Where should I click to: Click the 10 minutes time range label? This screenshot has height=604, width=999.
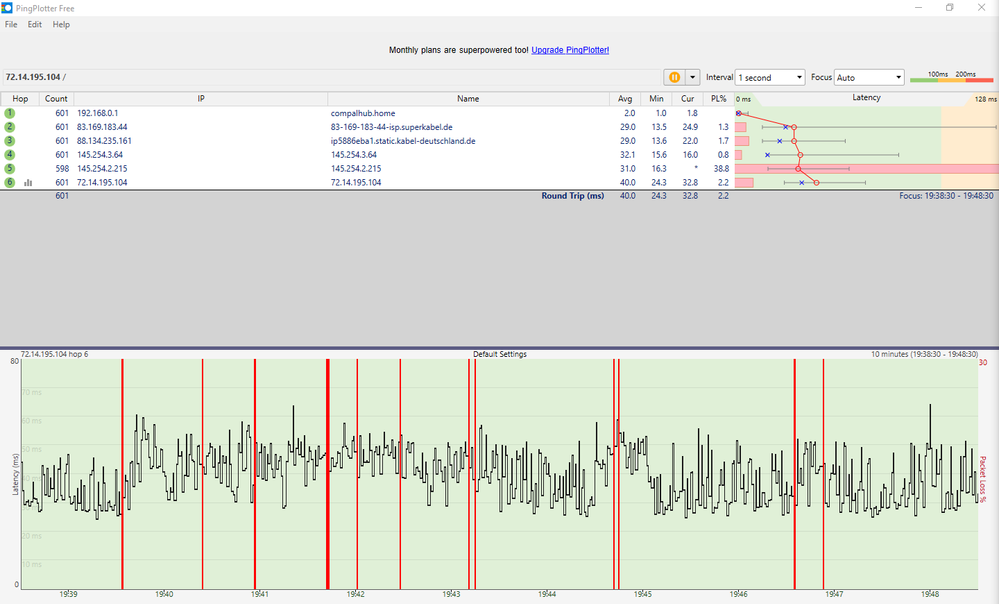pos(924,354)
